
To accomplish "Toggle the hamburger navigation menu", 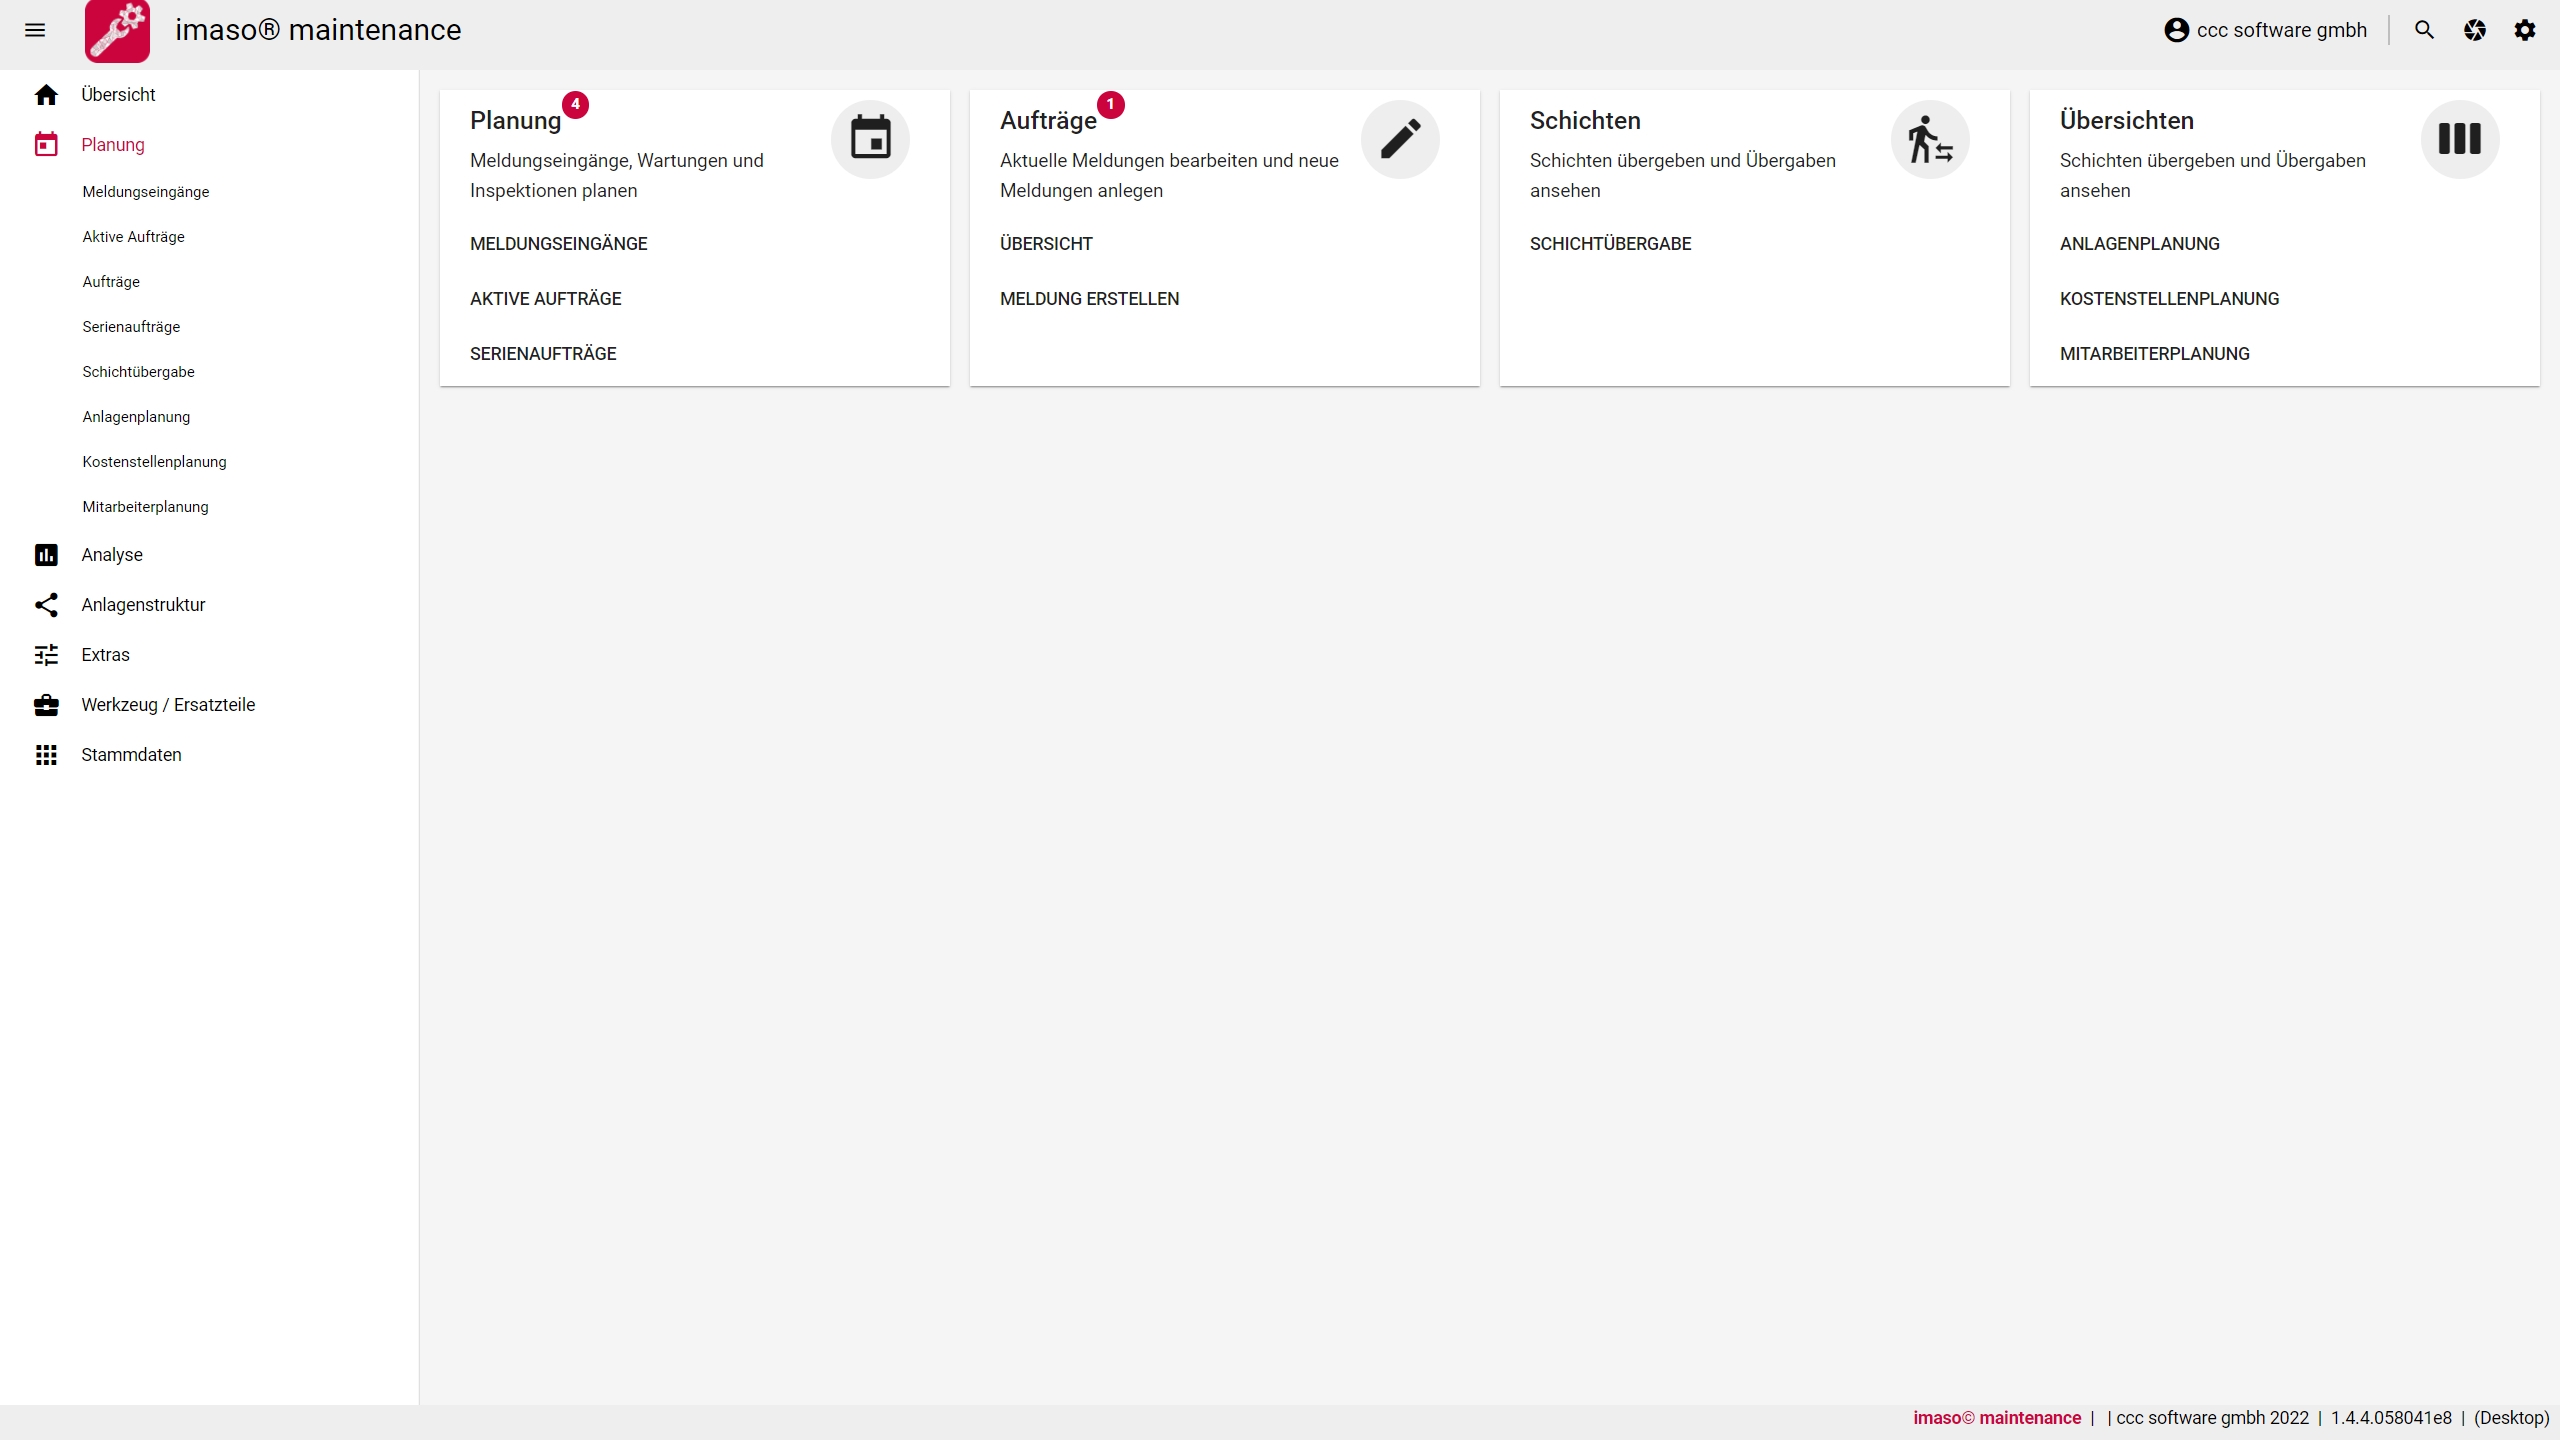I will click(35, 30).
